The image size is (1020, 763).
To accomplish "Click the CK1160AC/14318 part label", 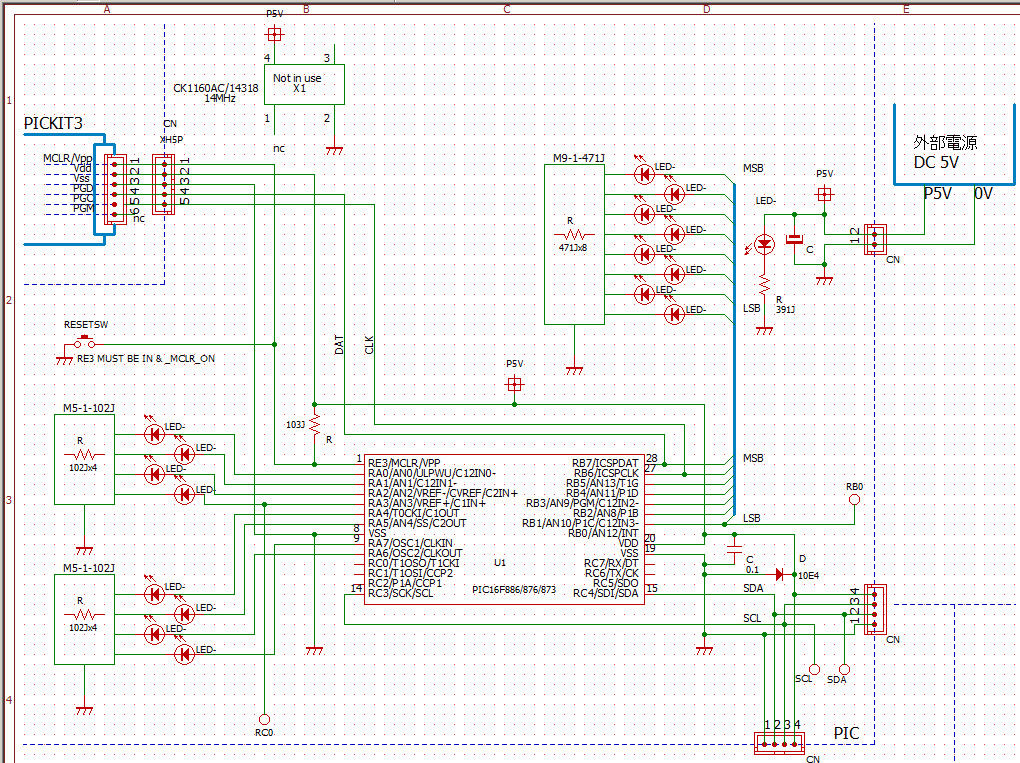I will point(216,88).
